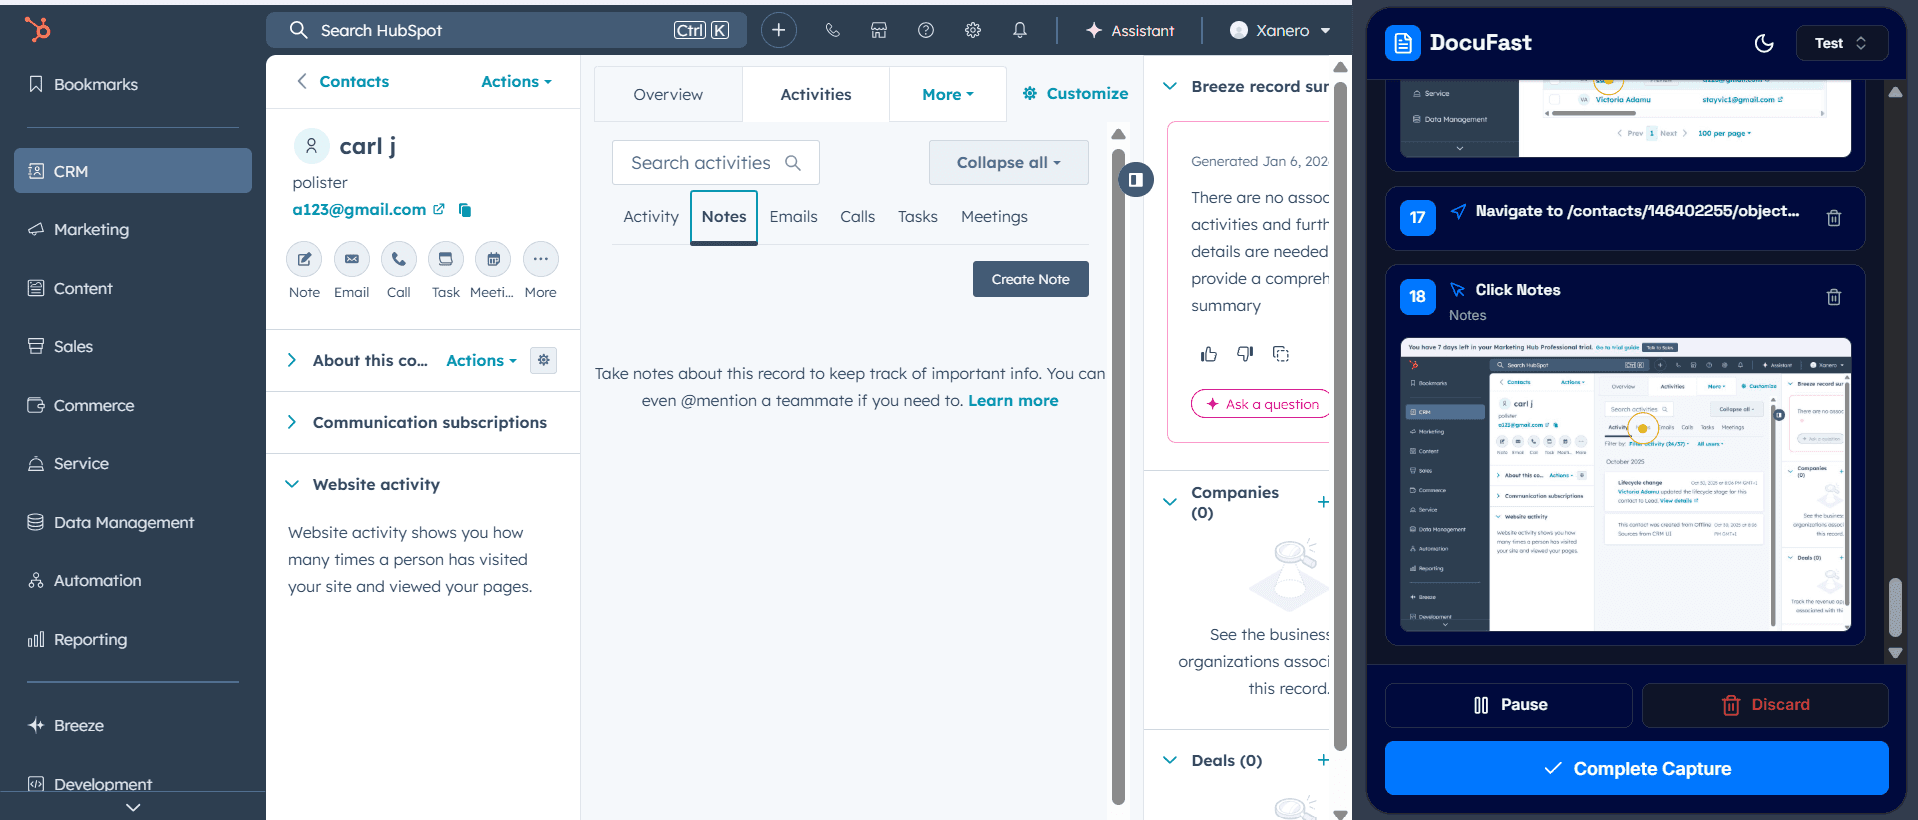
Task: Click the Search HubSpot field
Action: 506,30
